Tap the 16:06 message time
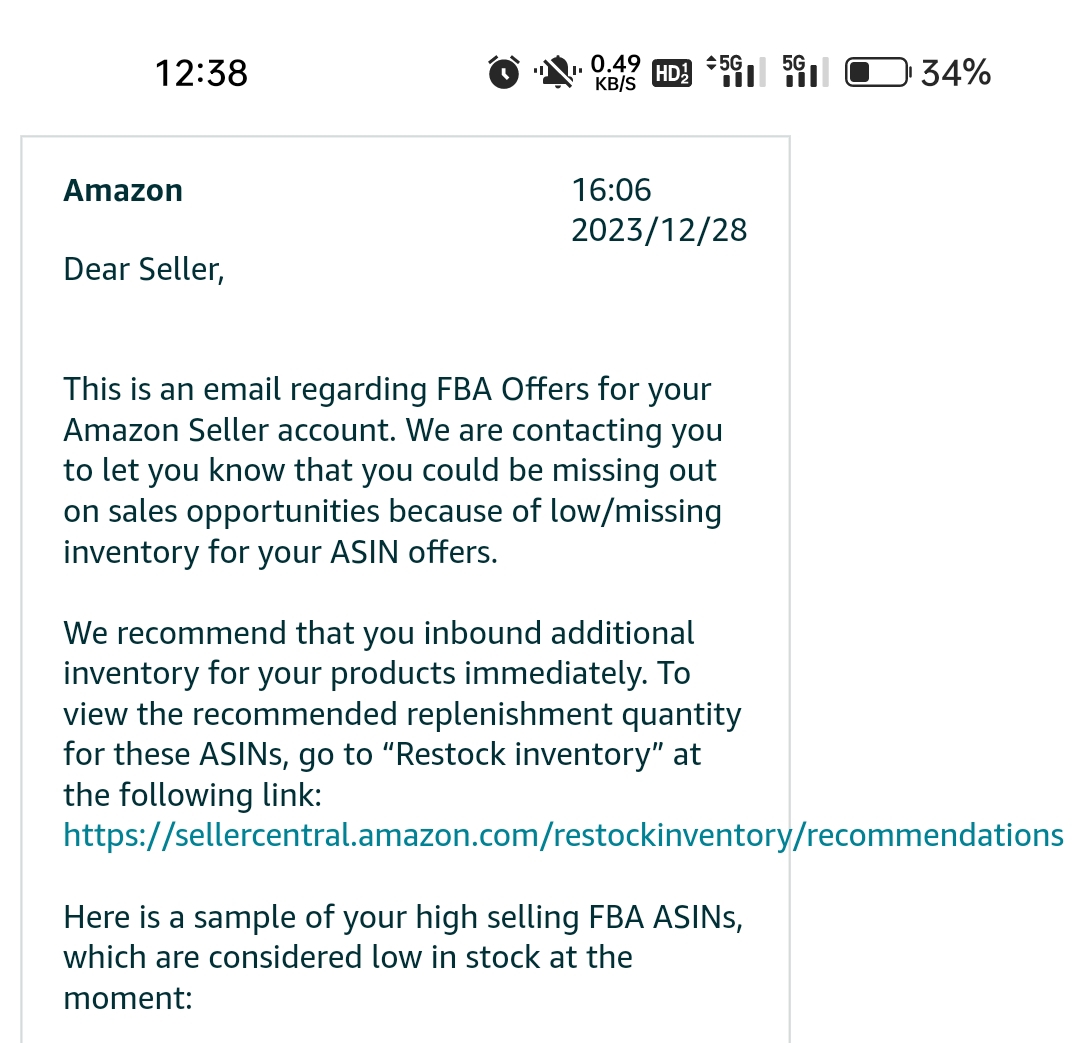The width and height of the screenshot is (1075, 1043). [611, 190]
